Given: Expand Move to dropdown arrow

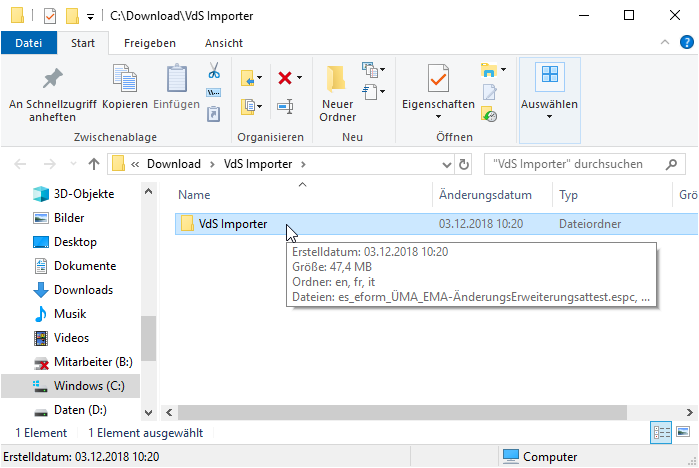Looking at the screenshot, I should (259, 78).
